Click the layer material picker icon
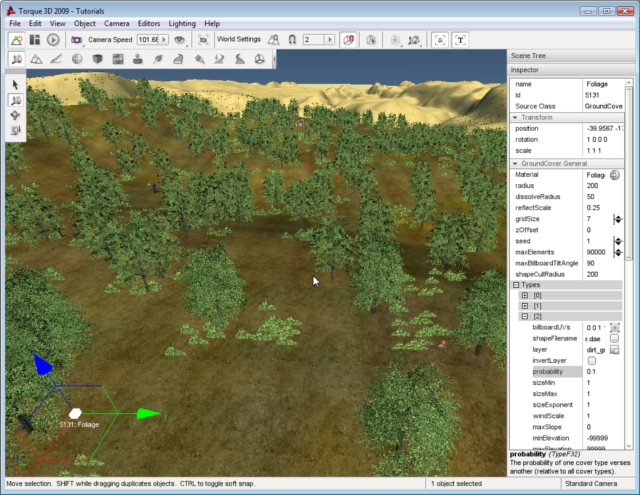The width and height of the screenshot is (640, 495). click(615, 350)
